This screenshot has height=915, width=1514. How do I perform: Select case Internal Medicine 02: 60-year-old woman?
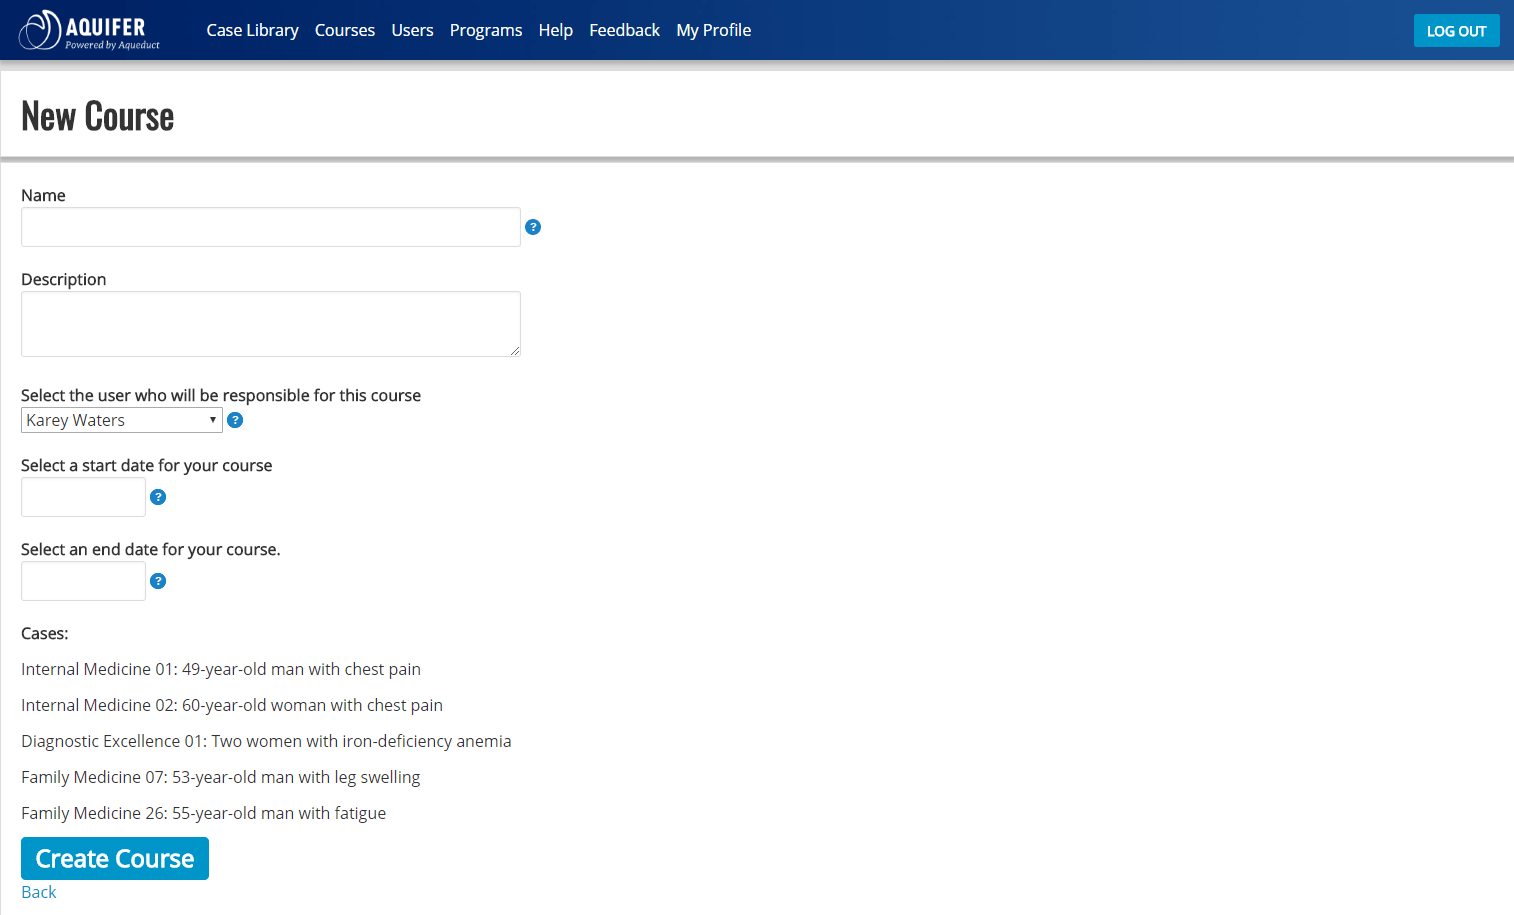coord(232,705)
